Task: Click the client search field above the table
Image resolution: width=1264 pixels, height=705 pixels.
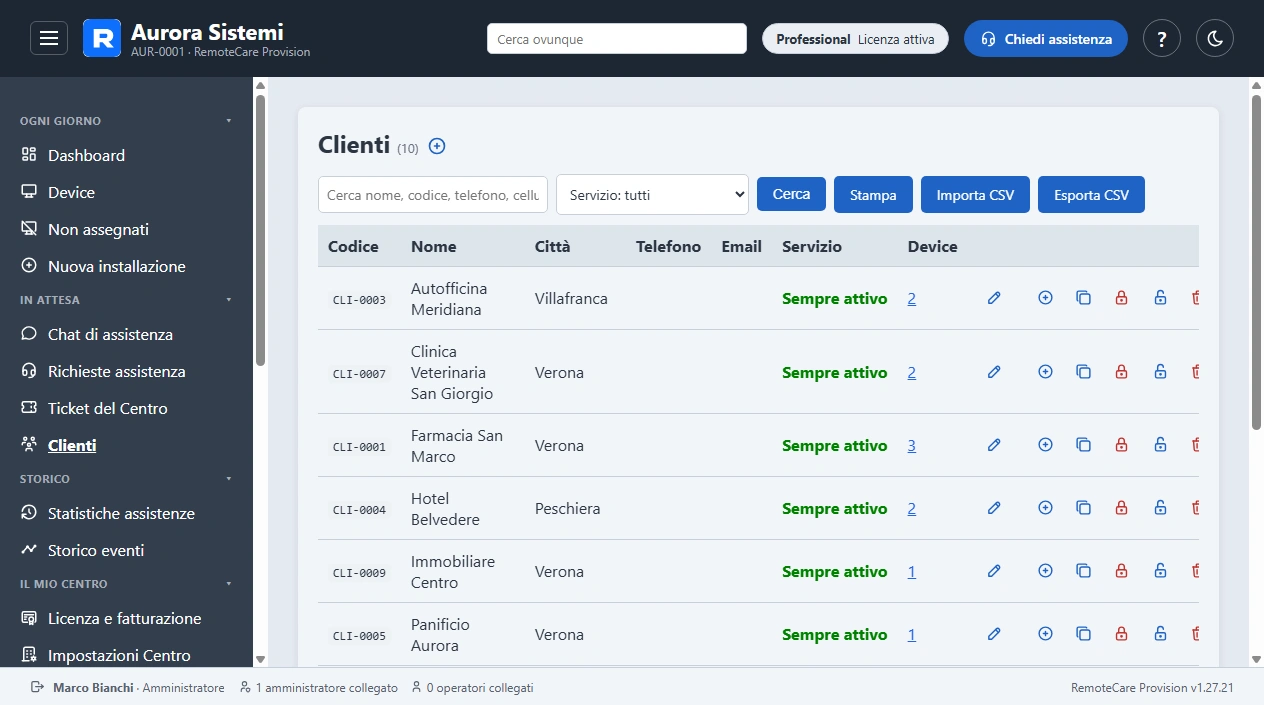Action: click(x=433, y=195)
